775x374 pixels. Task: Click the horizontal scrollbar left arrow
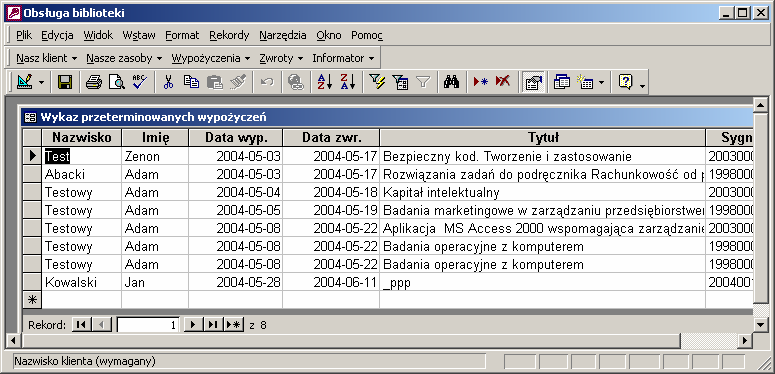point(13,340)
